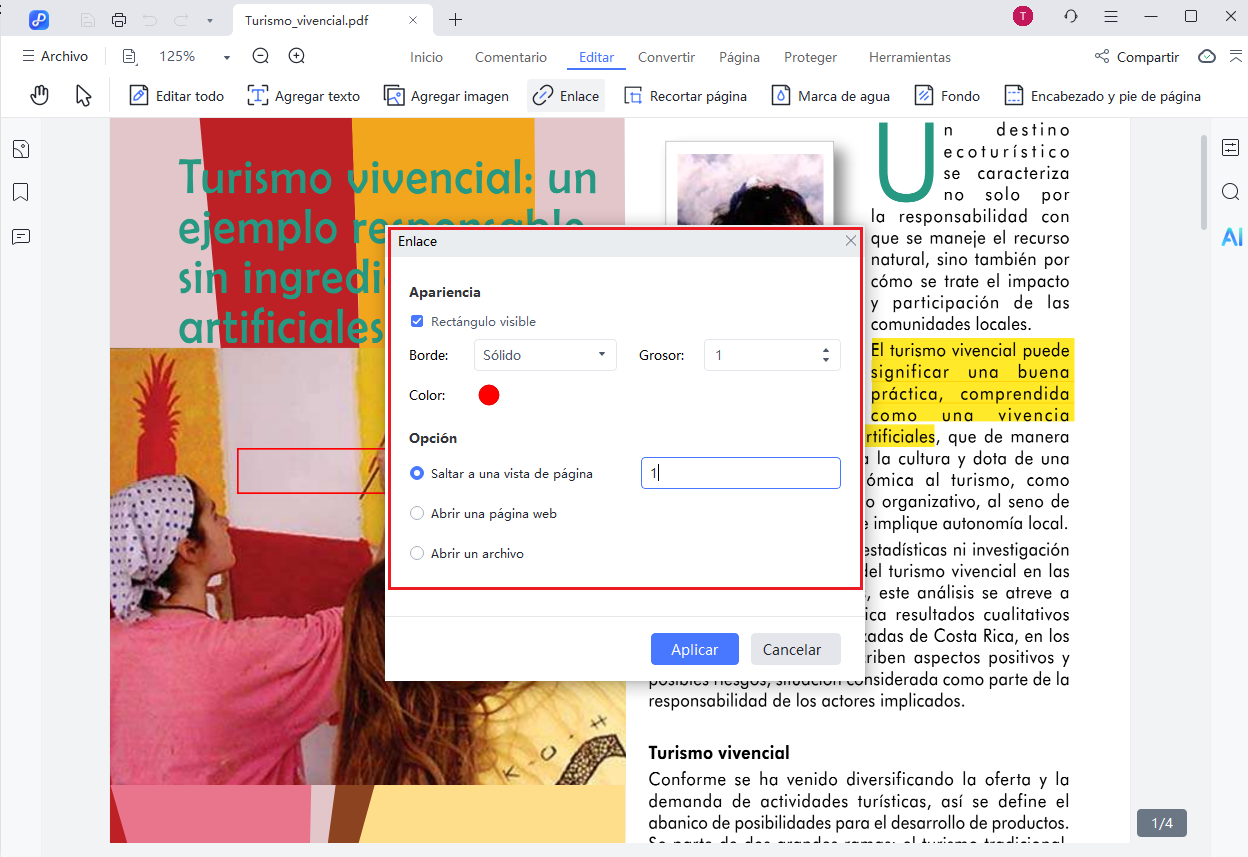Click the Aplicar button

(694, 649)
